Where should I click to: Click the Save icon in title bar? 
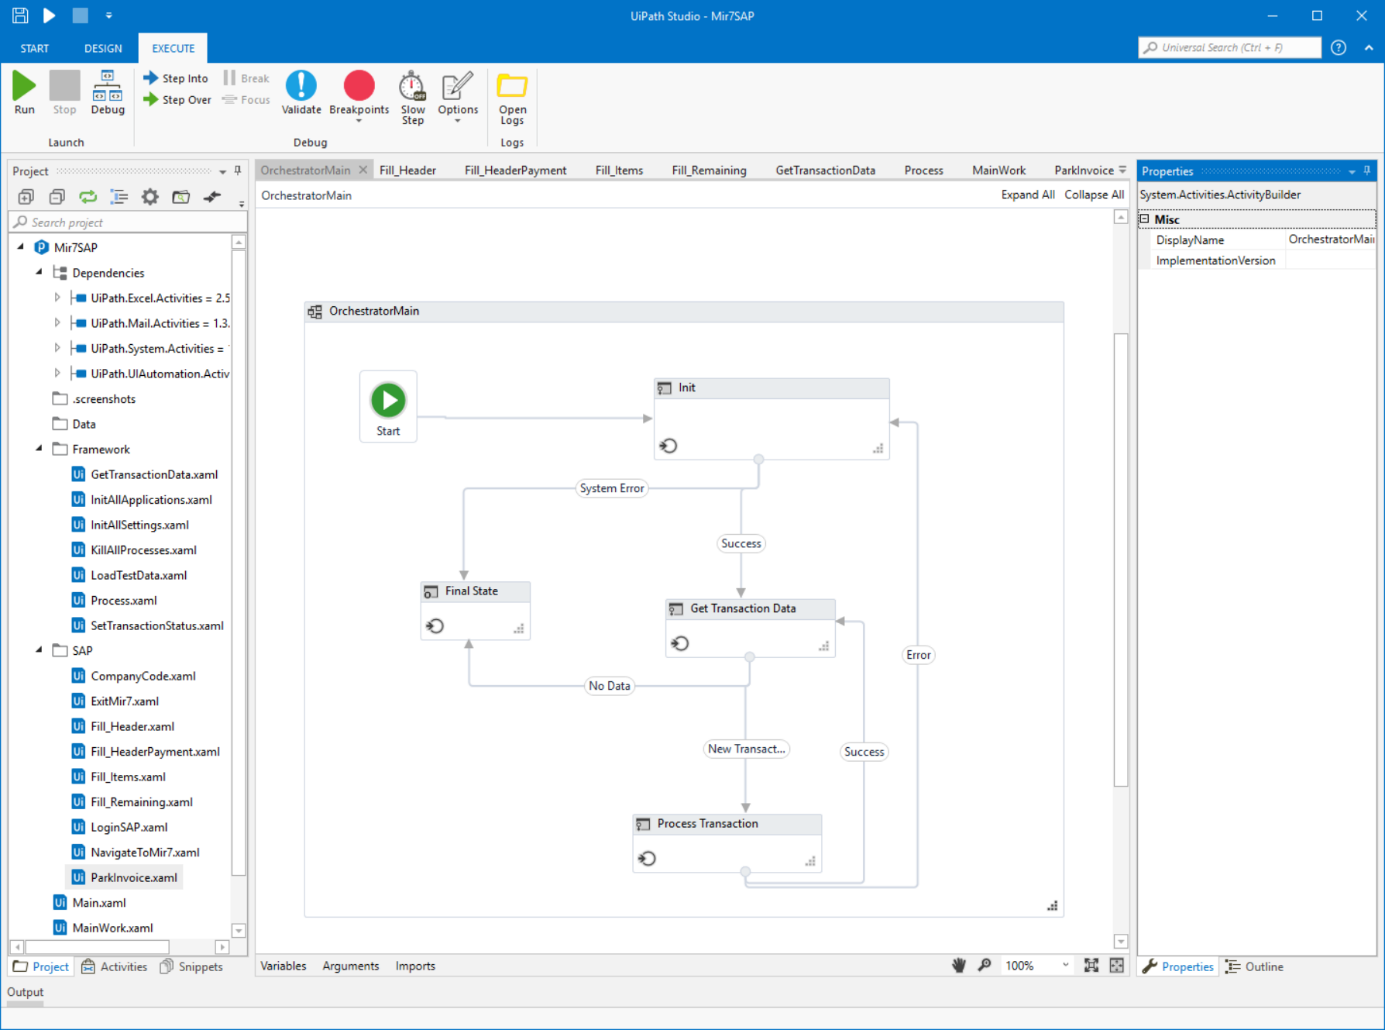20,16
